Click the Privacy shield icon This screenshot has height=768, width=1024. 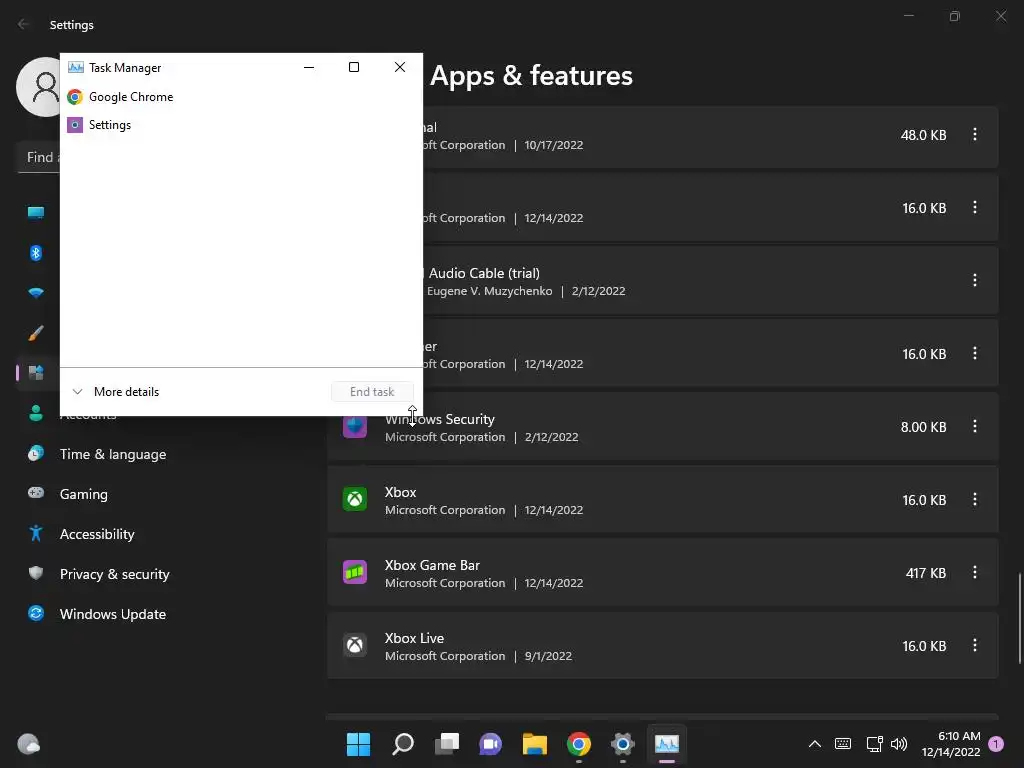point(36,573)
